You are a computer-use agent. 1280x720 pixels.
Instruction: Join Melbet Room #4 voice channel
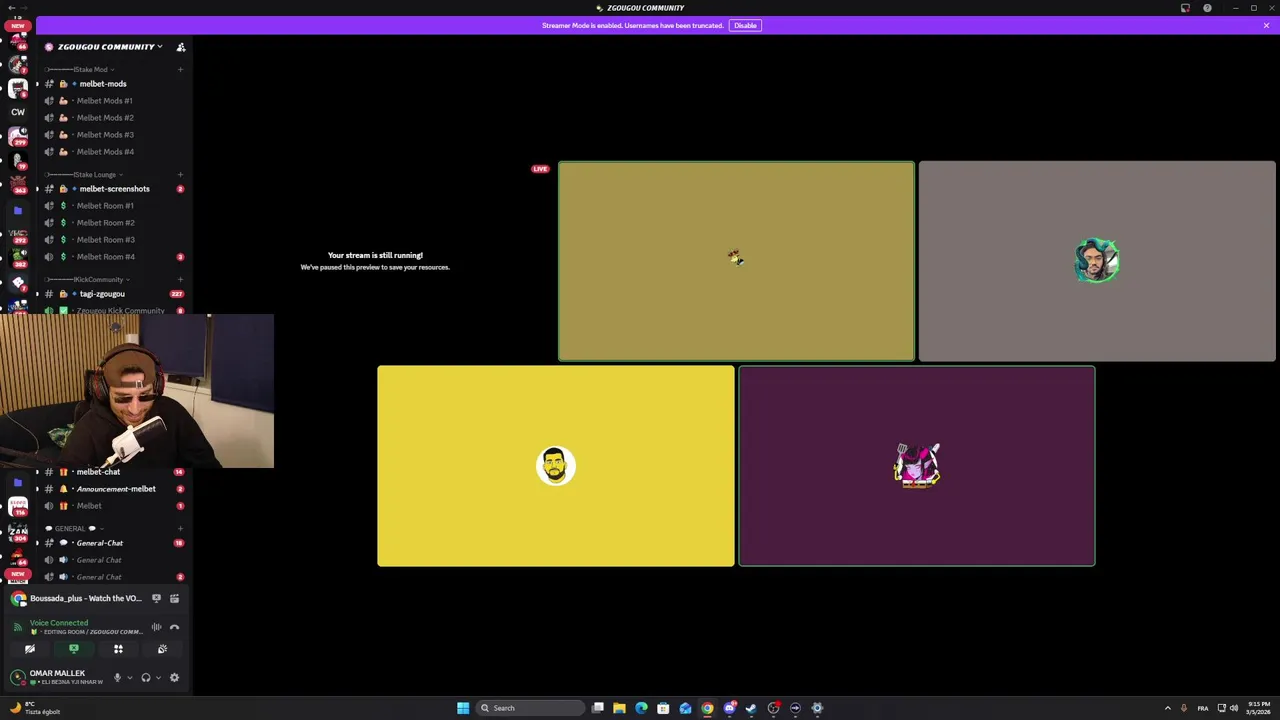pyautogui.click(x=113, y=257)
